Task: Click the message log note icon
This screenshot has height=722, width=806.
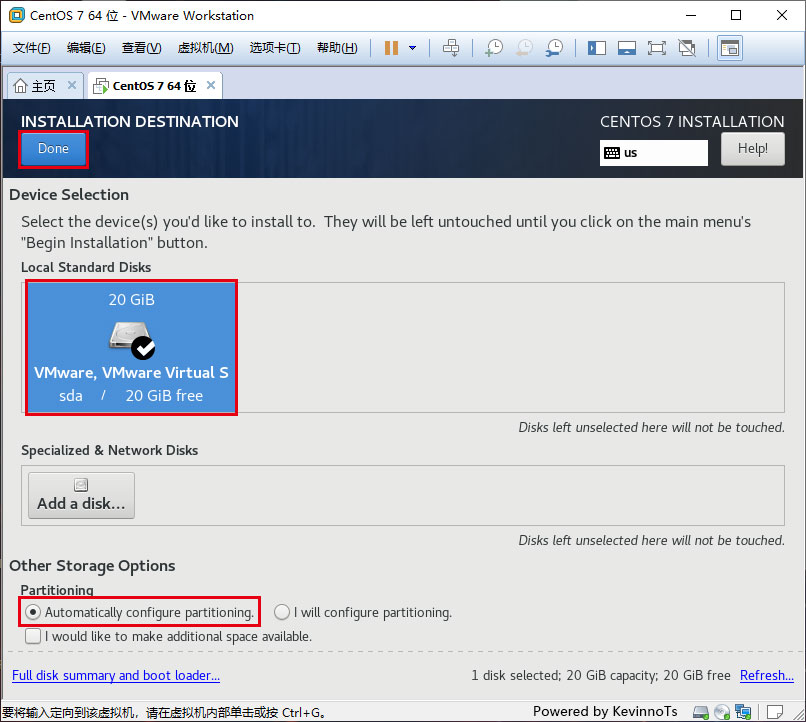Action: 774,712
